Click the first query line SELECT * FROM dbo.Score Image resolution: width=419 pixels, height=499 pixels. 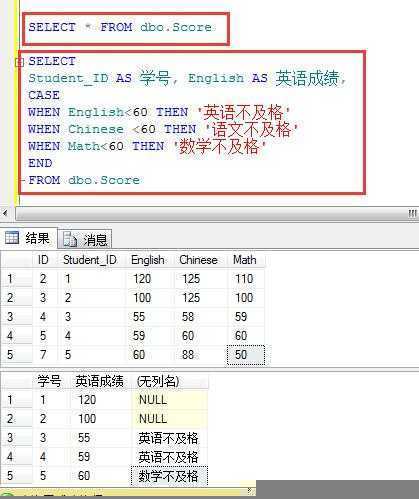(120, 27)
